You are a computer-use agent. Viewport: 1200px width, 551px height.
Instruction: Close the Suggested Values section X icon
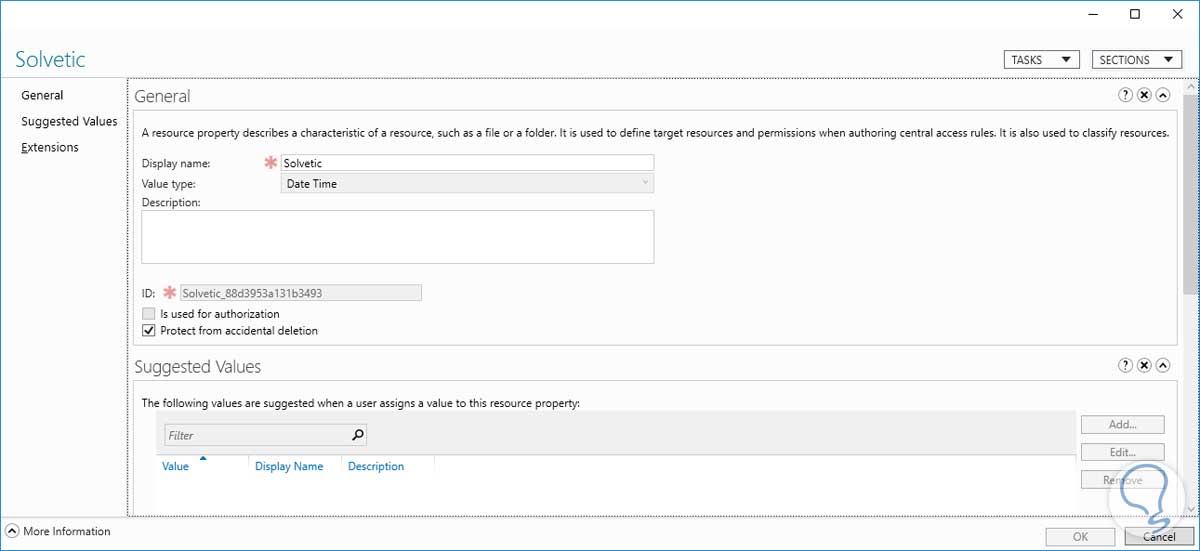point(1144,366)
